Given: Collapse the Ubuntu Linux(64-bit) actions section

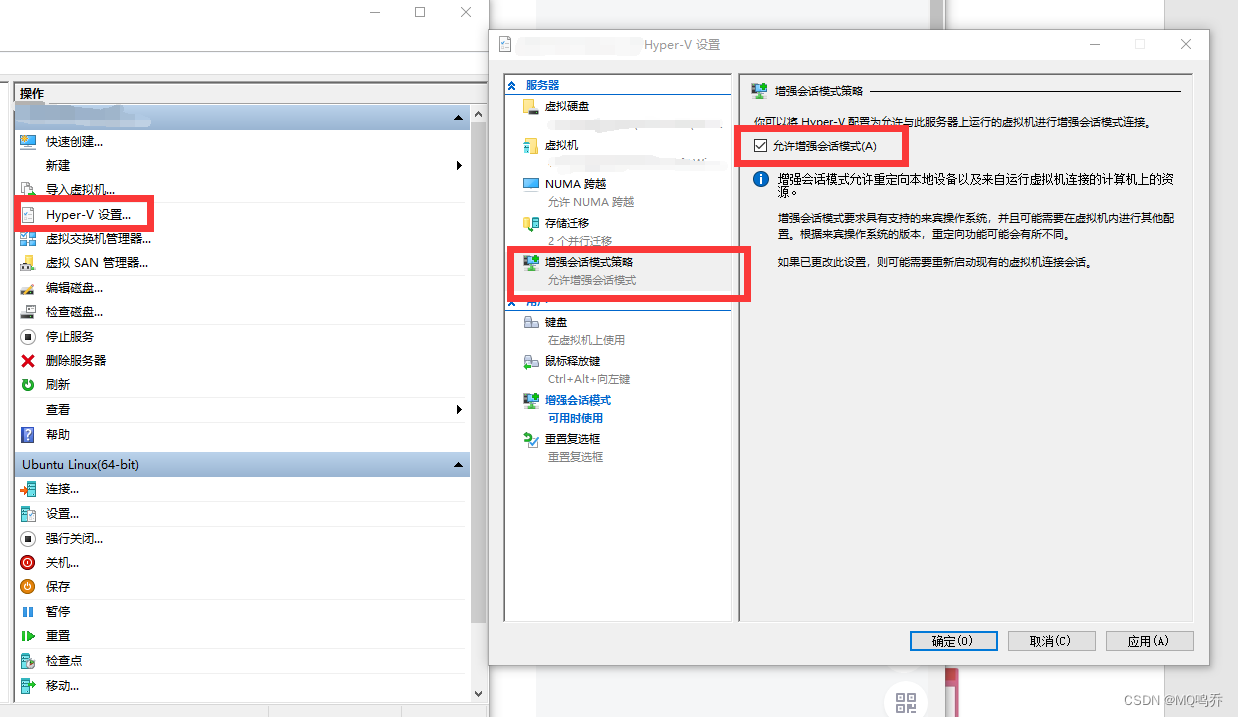Looking at the screenshot, I should (459, 466).
